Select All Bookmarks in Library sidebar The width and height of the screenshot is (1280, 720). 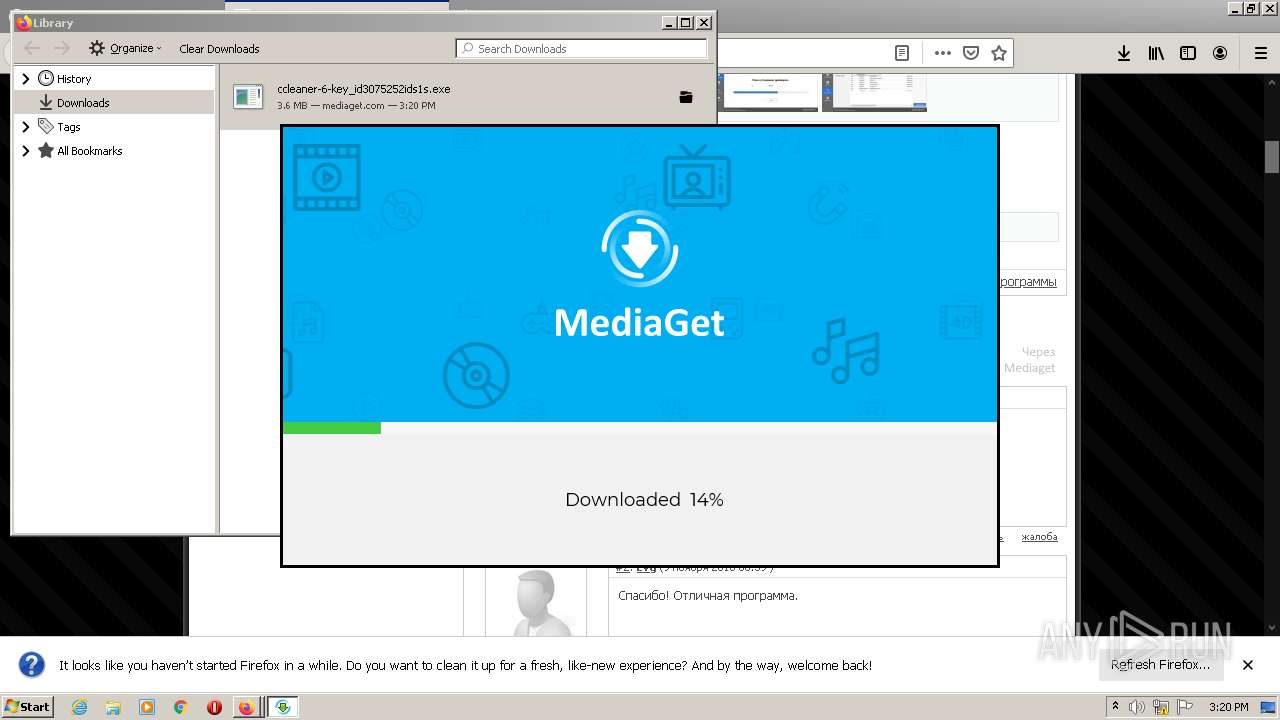click(x=89, y=151)
